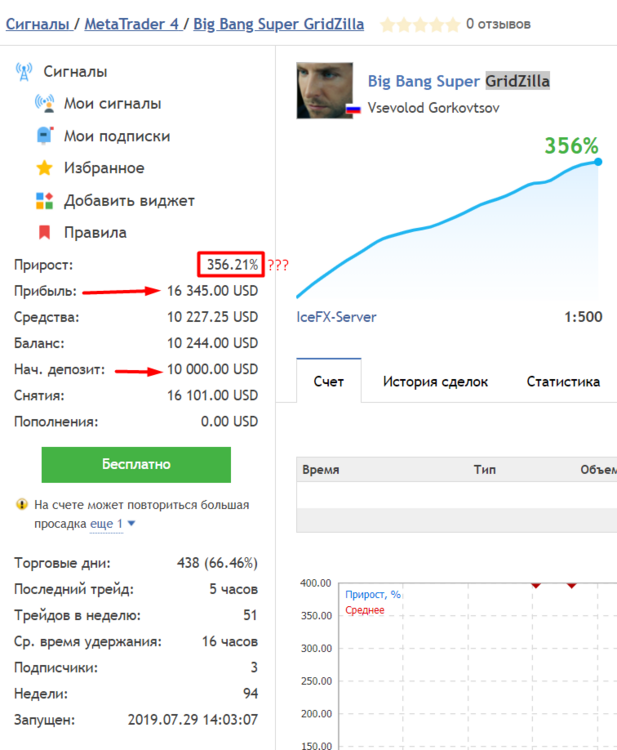617x750 pixels.
Task: Click the Russian flag icon by avatar
Action: coord(353,110)
